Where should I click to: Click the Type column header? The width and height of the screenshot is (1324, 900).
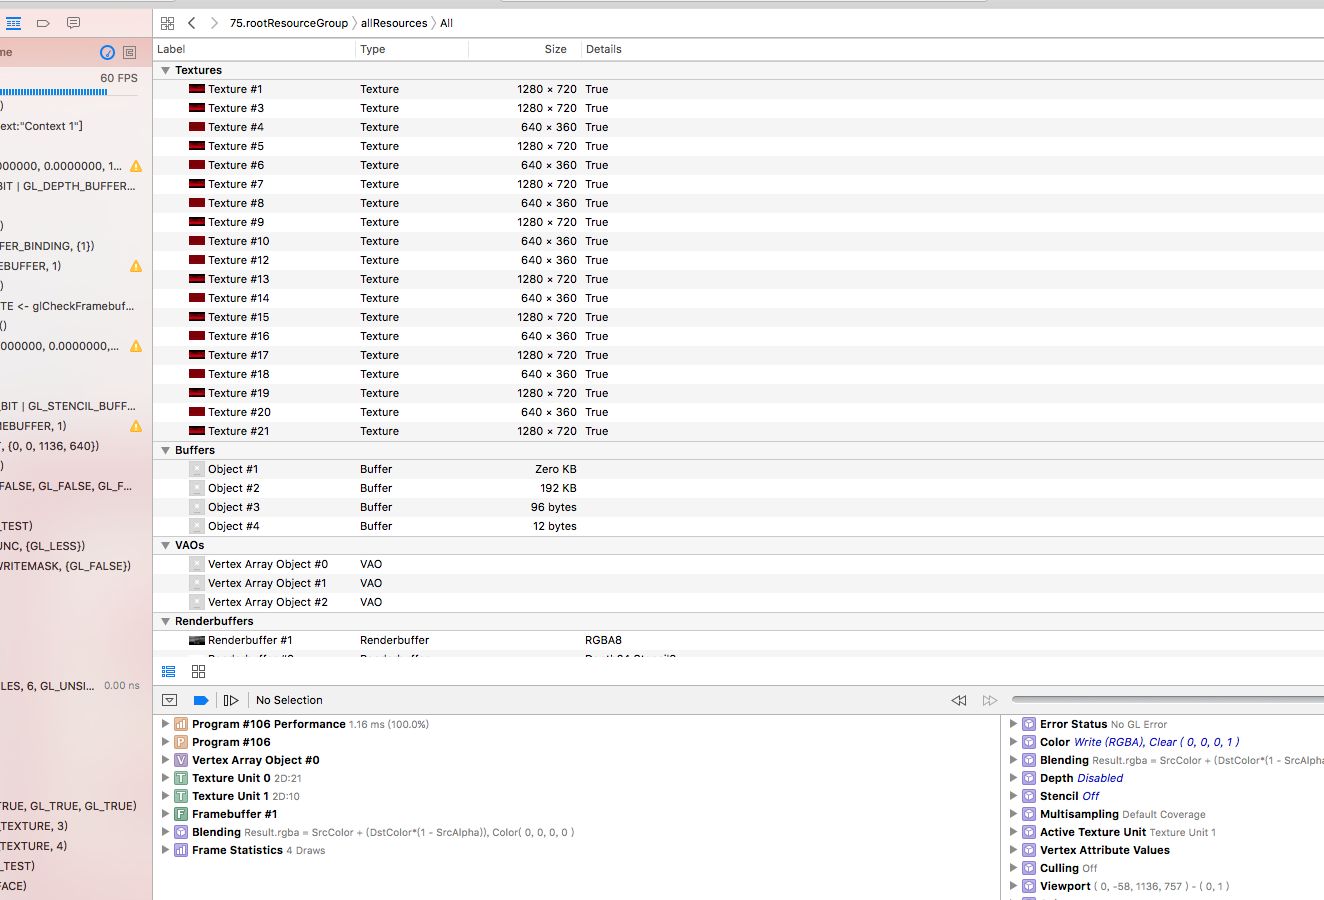(x=373, y=49)
